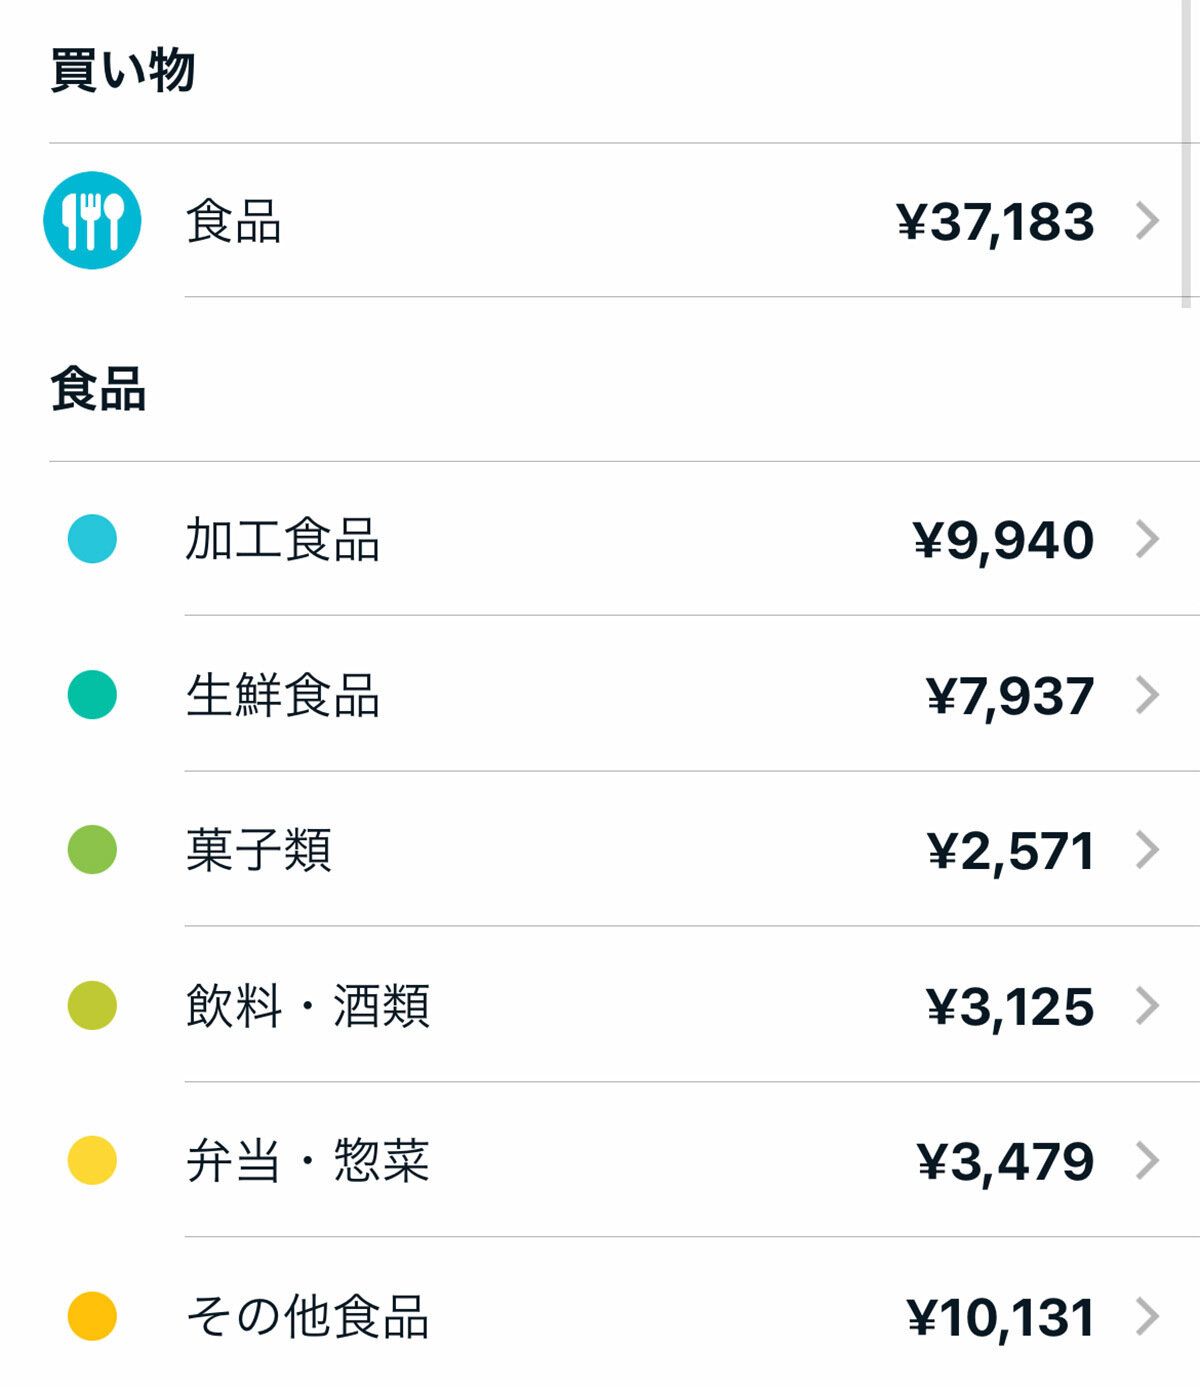Click the cyan dot beside 加工食品
Screen dimensions: 1200x1396
[x=92, y=539]
